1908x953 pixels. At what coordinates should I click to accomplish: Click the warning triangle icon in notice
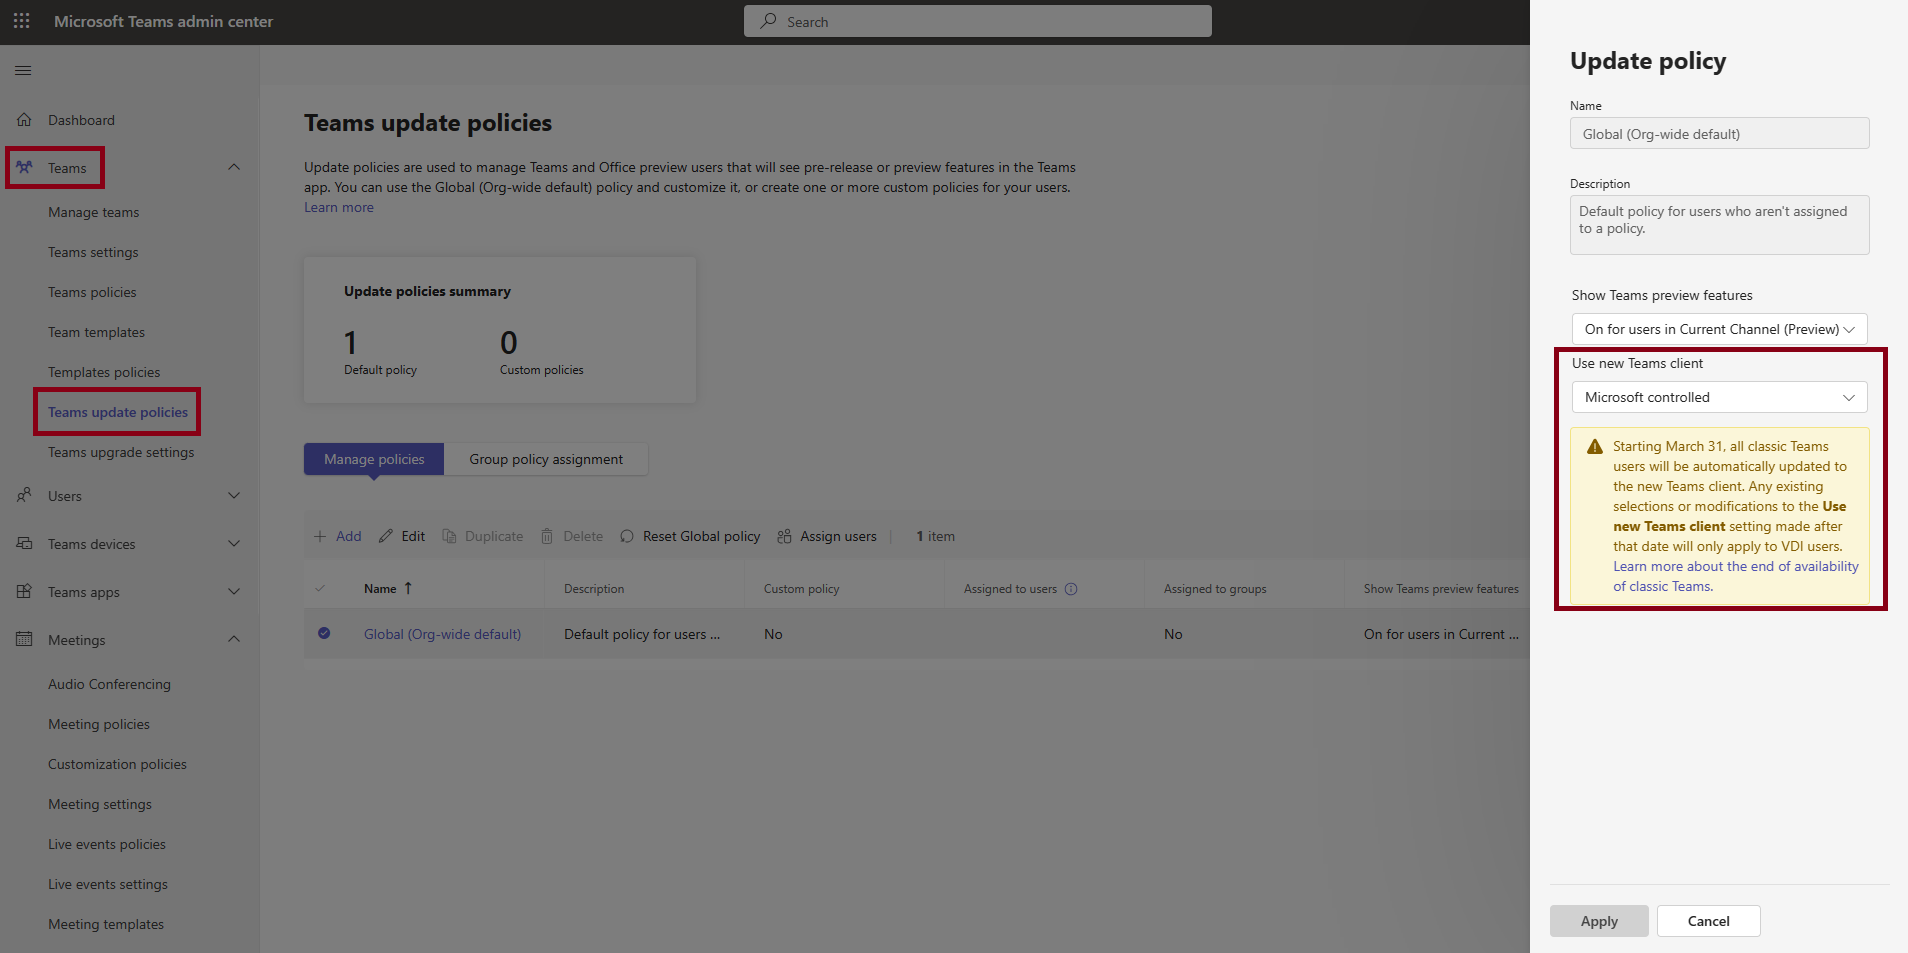(1595, 446)
